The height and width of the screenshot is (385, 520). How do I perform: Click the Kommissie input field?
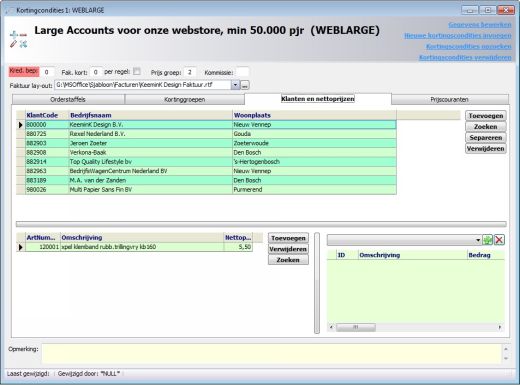pyautogui.click(x=242, y=72)
